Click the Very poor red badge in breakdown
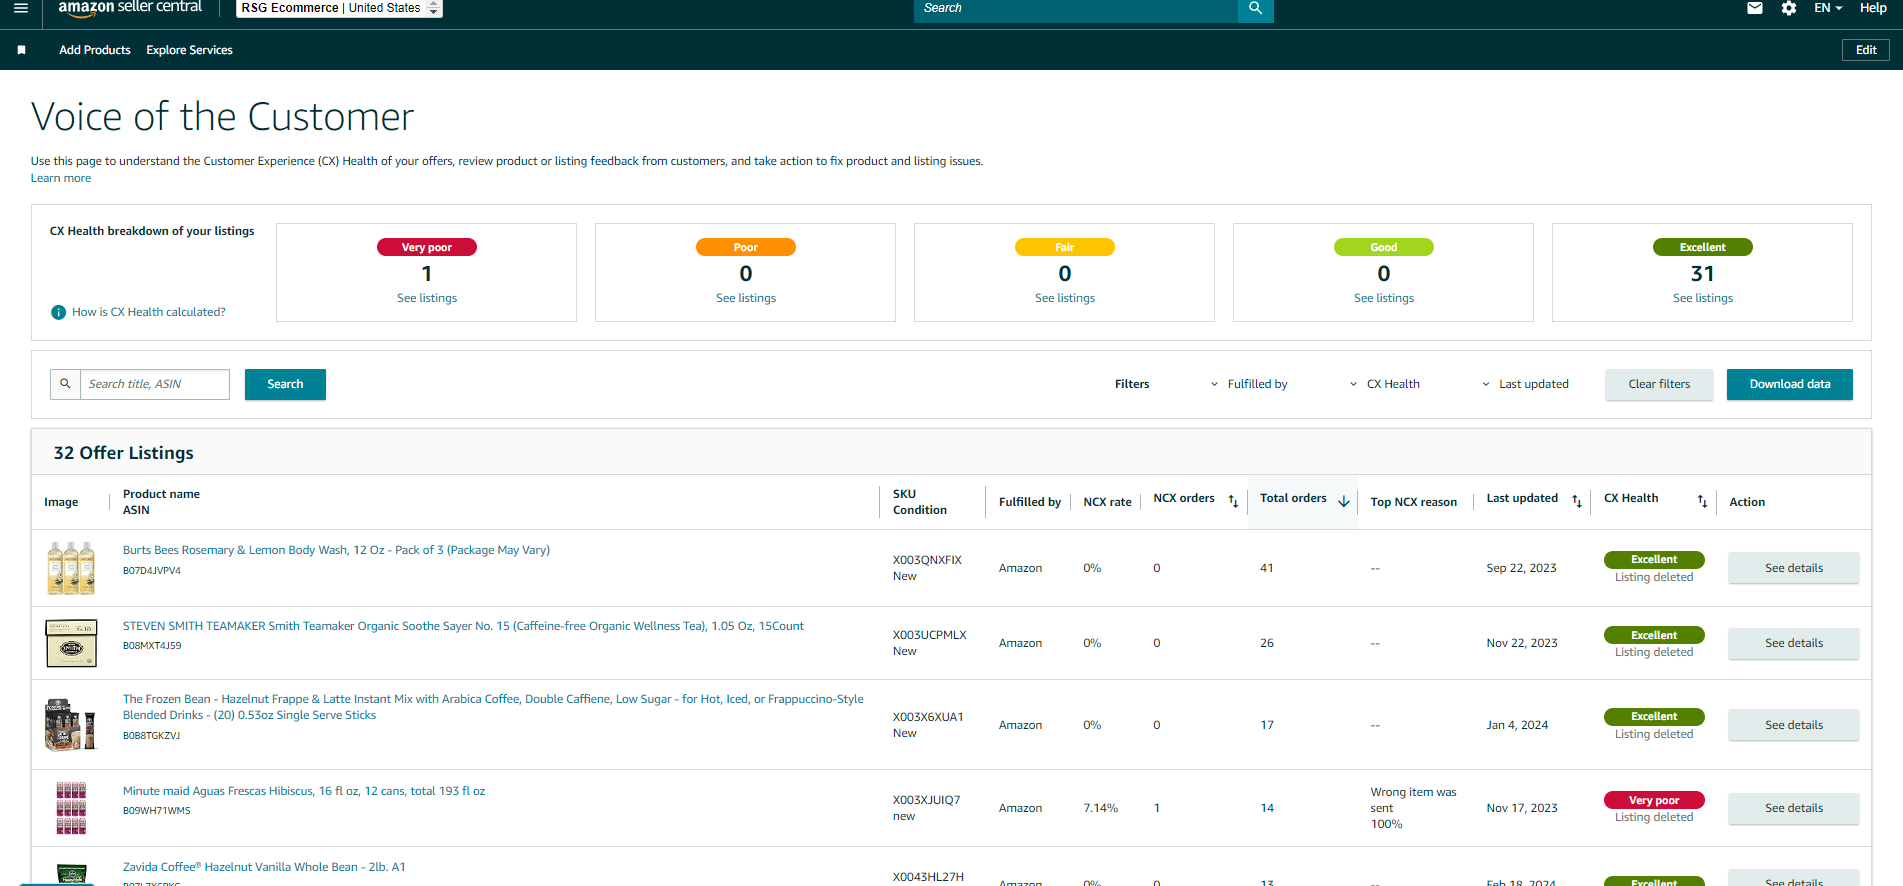Screen dimensions: 1903x886 pos(427,247)
